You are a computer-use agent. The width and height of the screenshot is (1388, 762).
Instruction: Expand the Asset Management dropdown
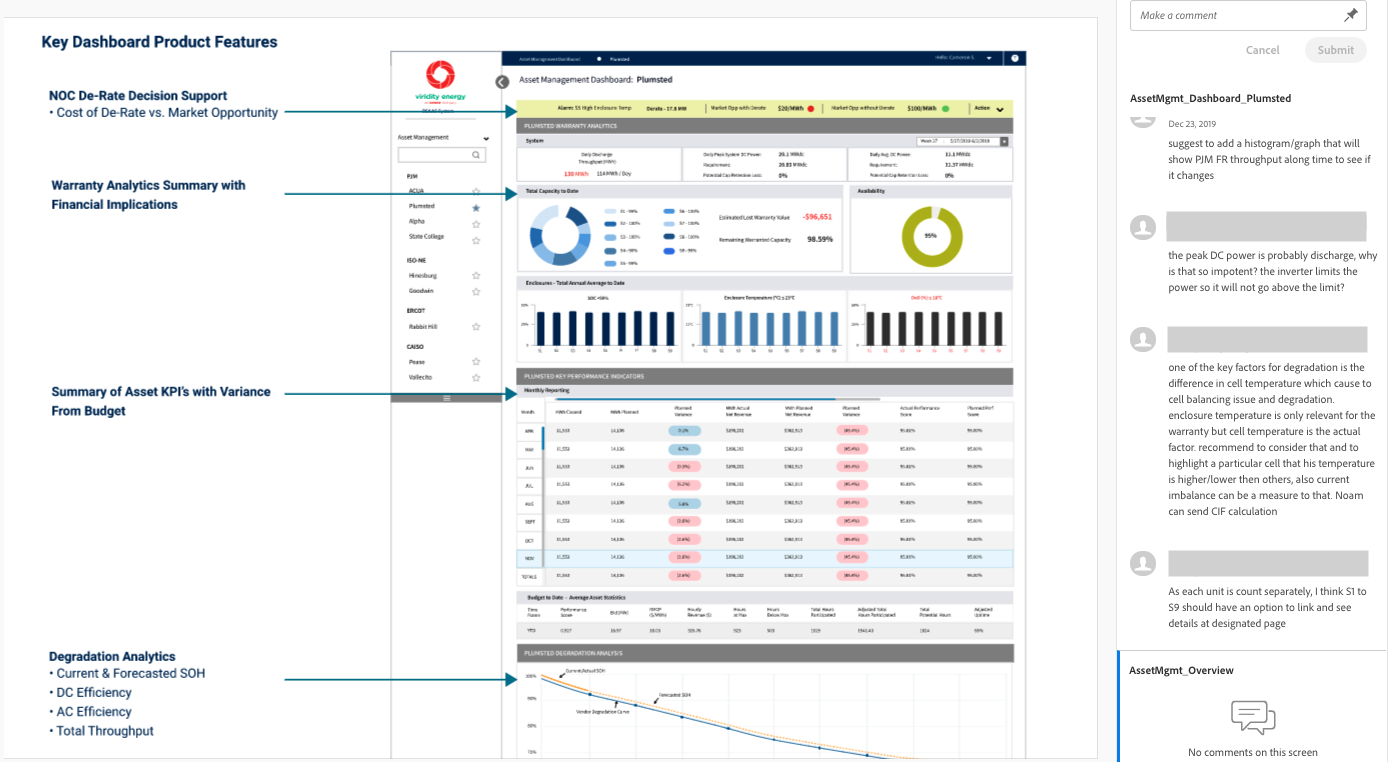point(486,138)
